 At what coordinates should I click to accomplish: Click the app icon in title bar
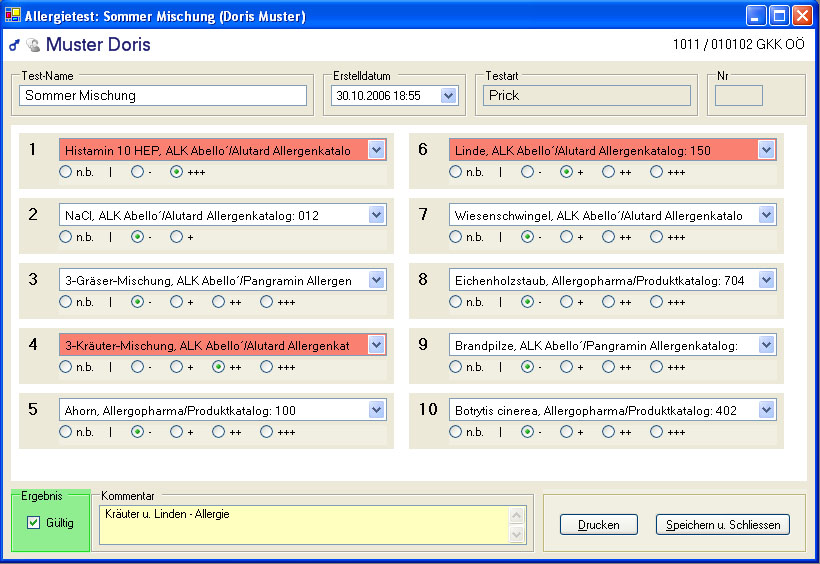[13, 15]
